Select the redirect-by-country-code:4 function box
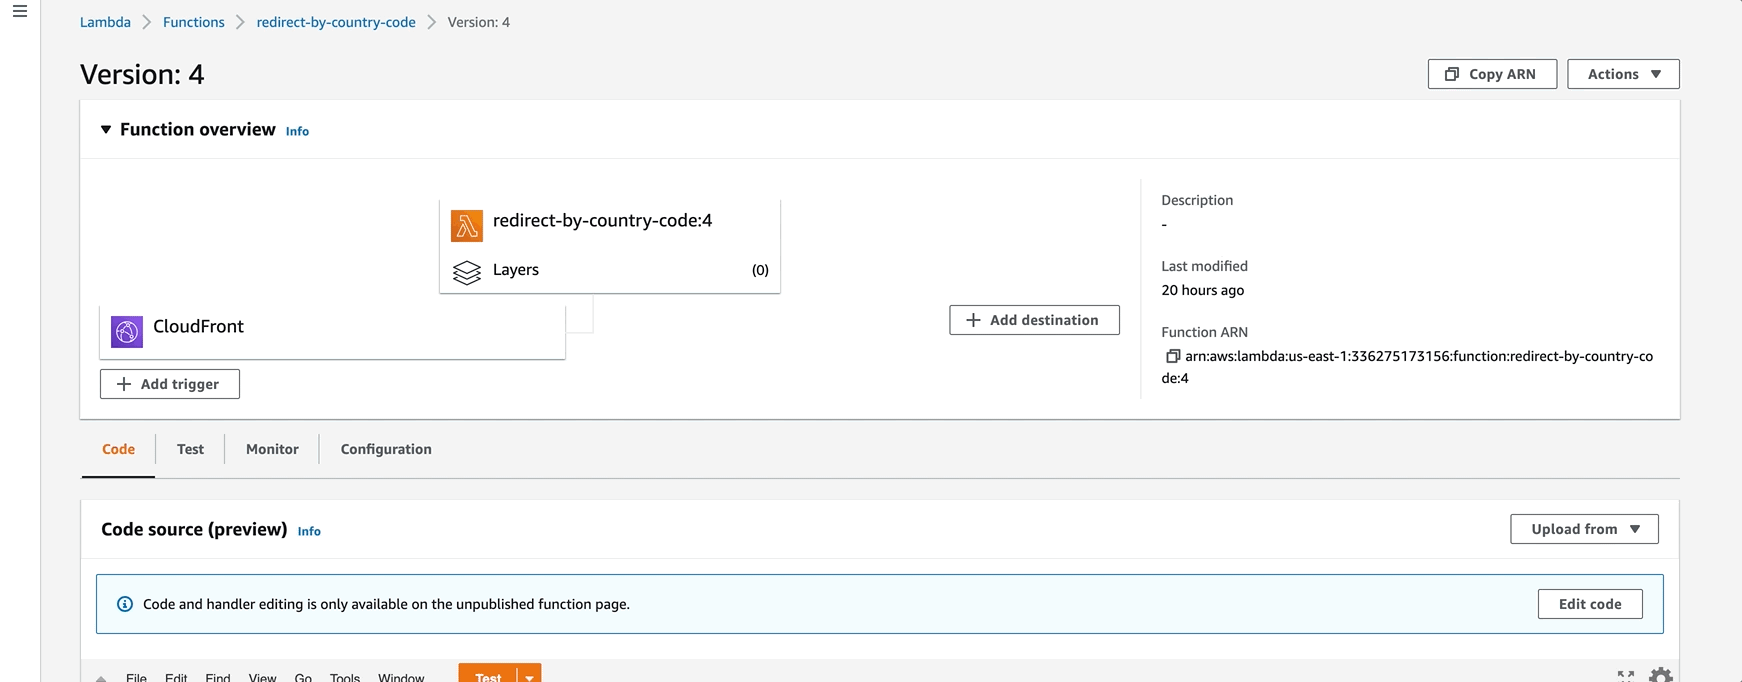This screenshot has width=1742, height=682. coord(610,246)
